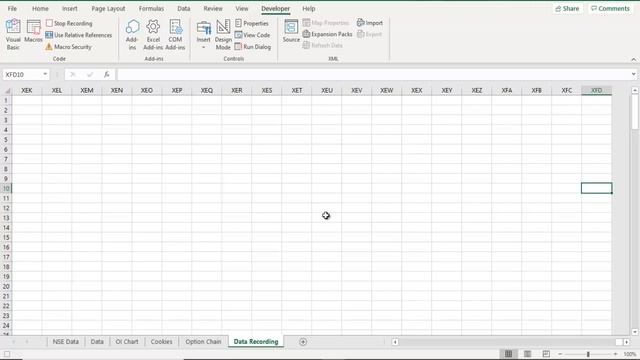Zoom out with minus button
640x360 pixels.
[x=560, y=354]
